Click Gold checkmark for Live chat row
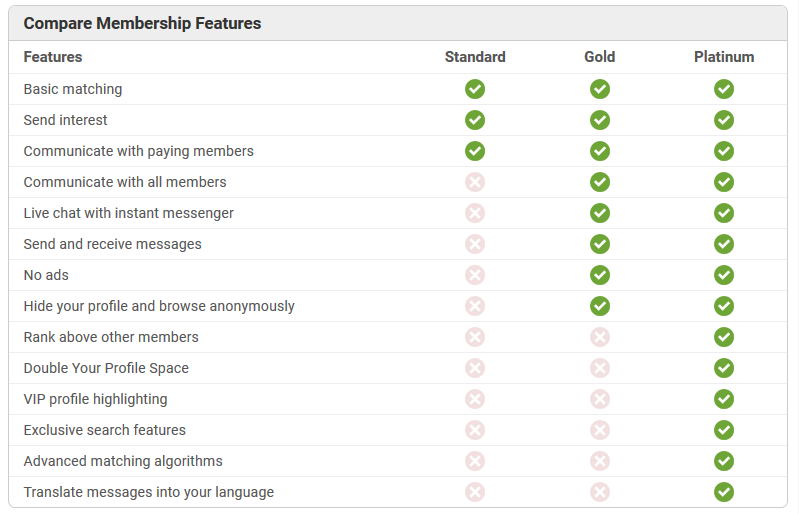 [x=600, y=213]
